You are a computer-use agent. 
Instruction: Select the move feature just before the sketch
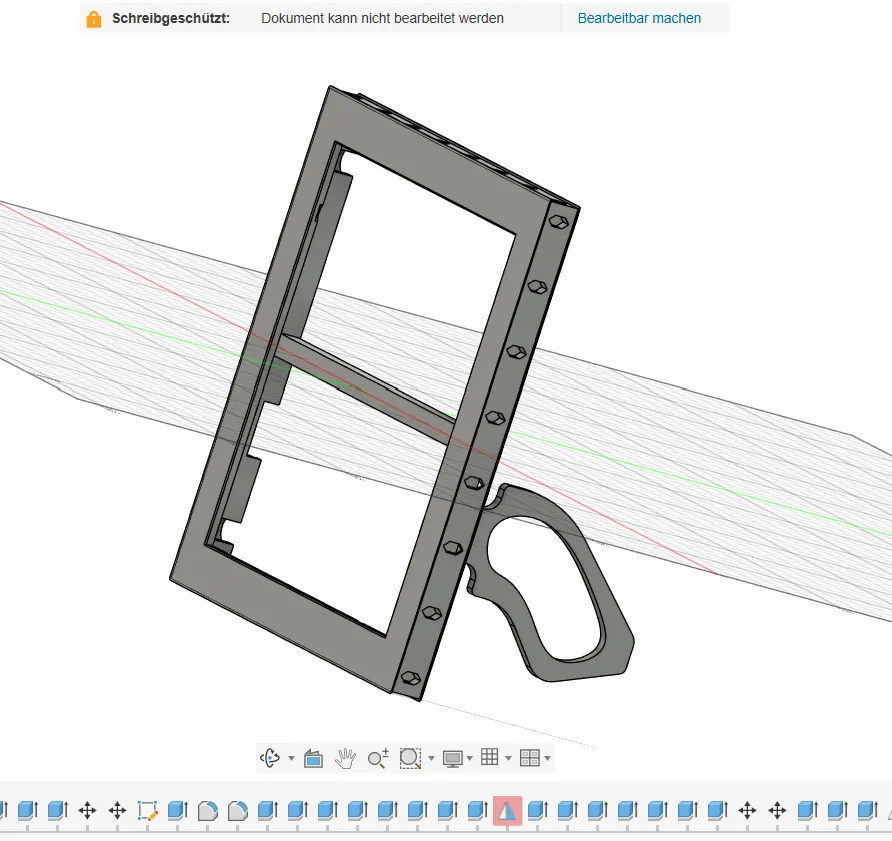pyautogui.click(x=117, y=810)
